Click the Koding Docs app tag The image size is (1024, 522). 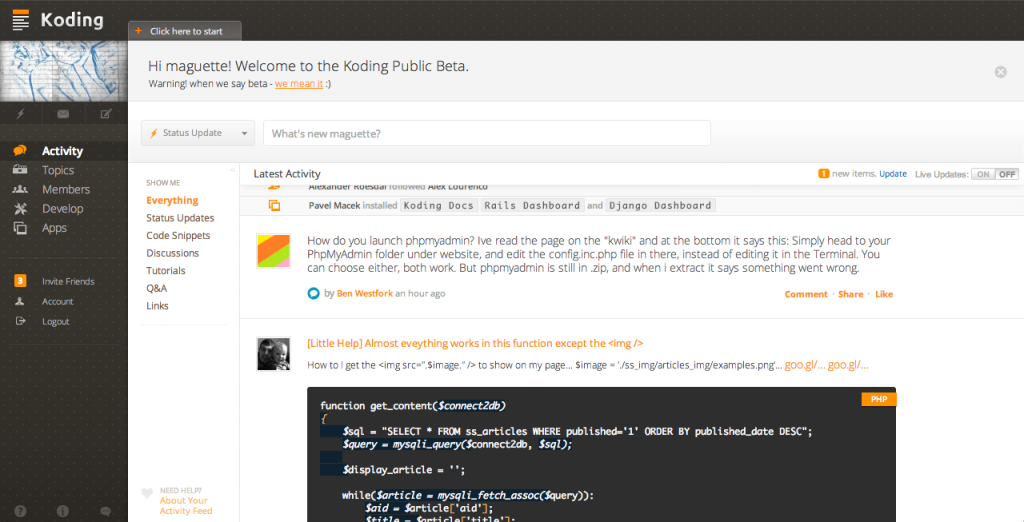point(439,205)
